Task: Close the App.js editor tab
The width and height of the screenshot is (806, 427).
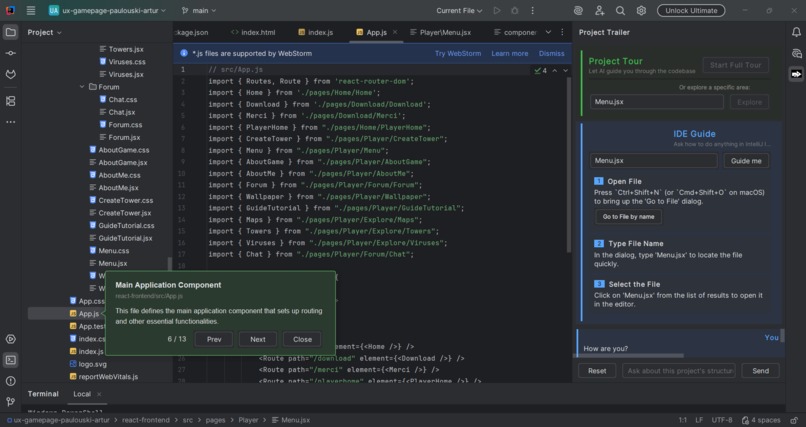Action: point(395,32)
